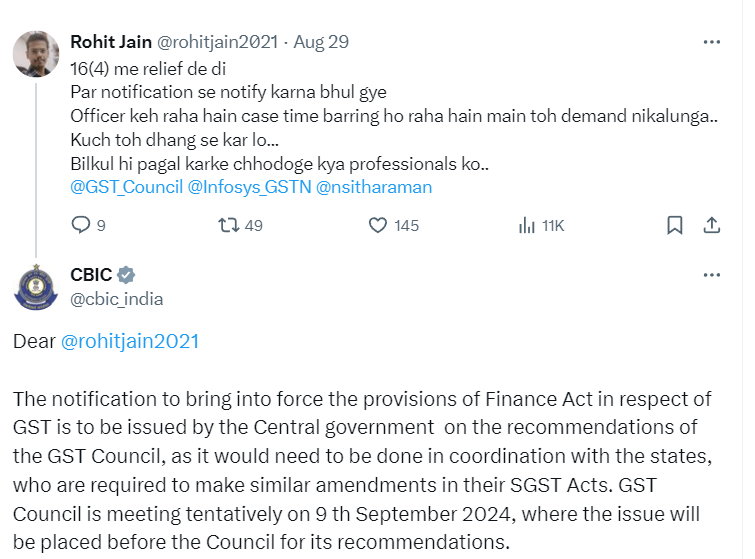Click the @cbic_india handle
This screenshot has height=559, width=755.
coord(117,298)
